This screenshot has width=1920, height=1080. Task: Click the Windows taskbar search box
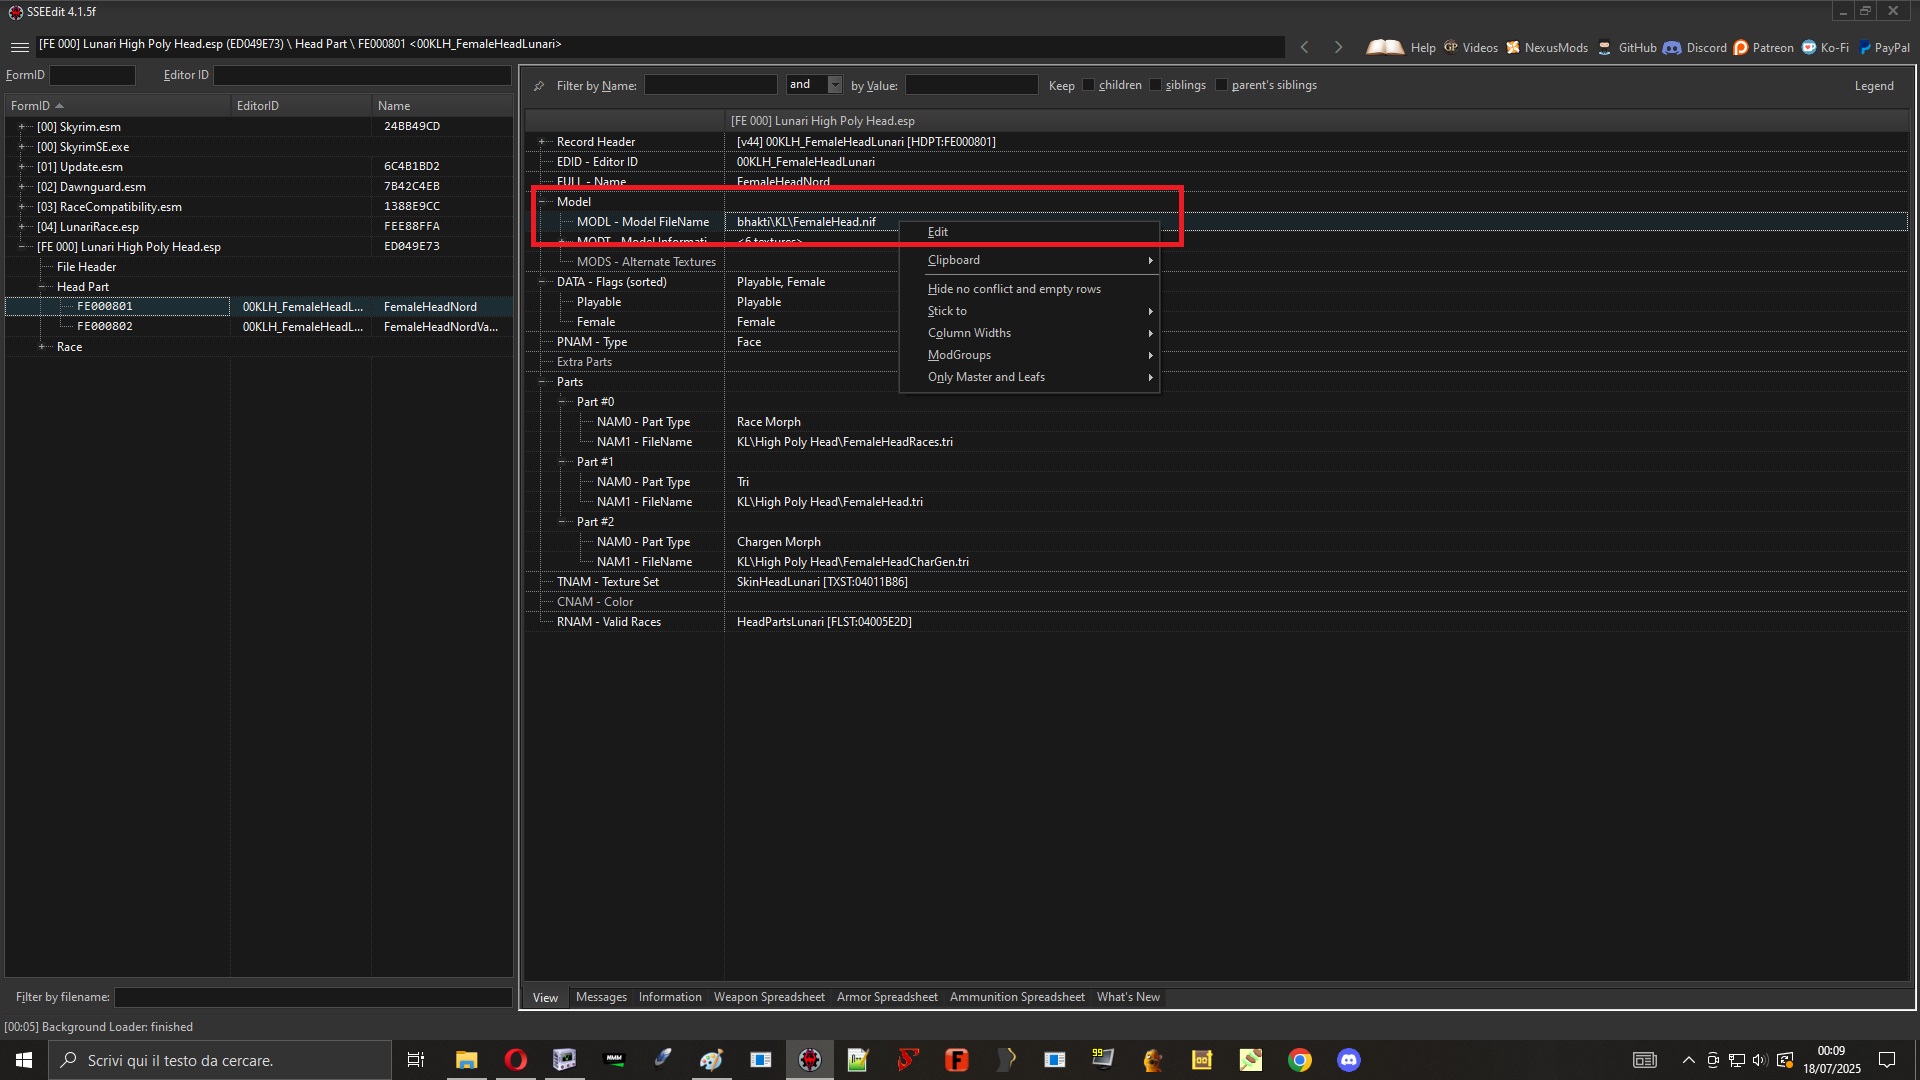(220, 1060)
